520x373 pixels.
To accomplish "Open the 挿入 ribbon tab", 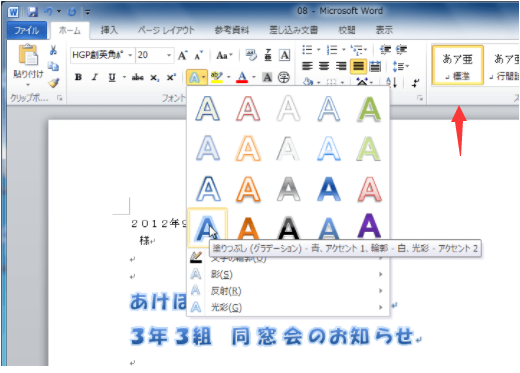I will [109, 30].
